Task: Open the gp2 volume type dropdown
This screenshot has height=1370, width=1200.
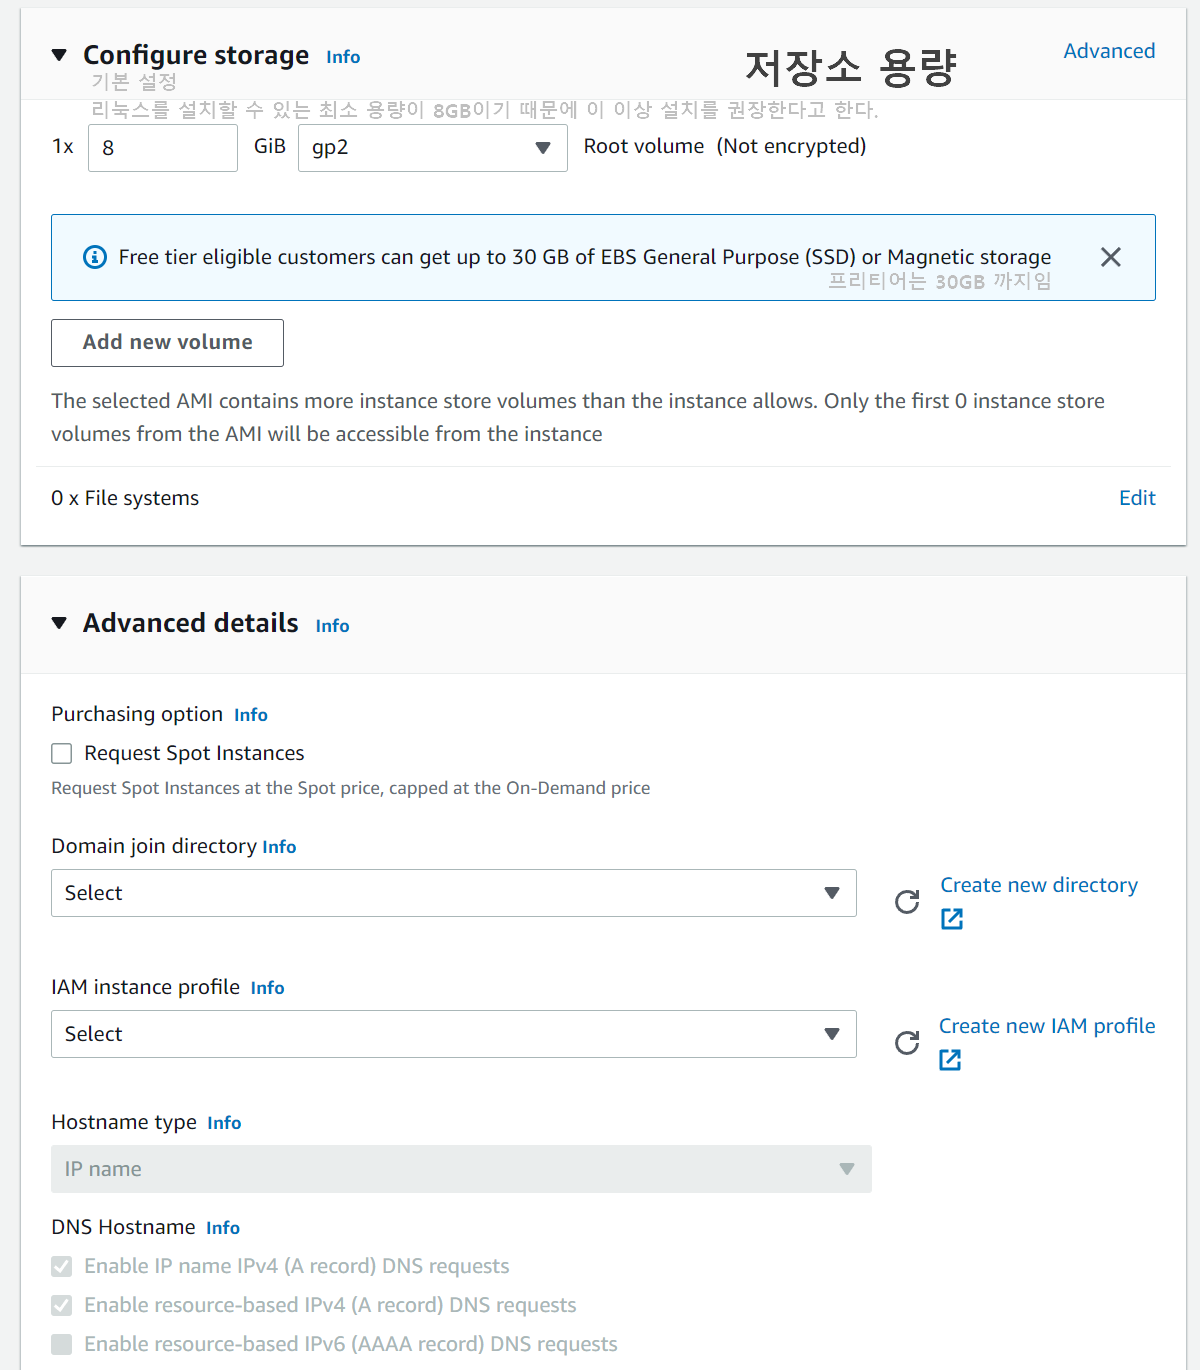Action: 433,148
